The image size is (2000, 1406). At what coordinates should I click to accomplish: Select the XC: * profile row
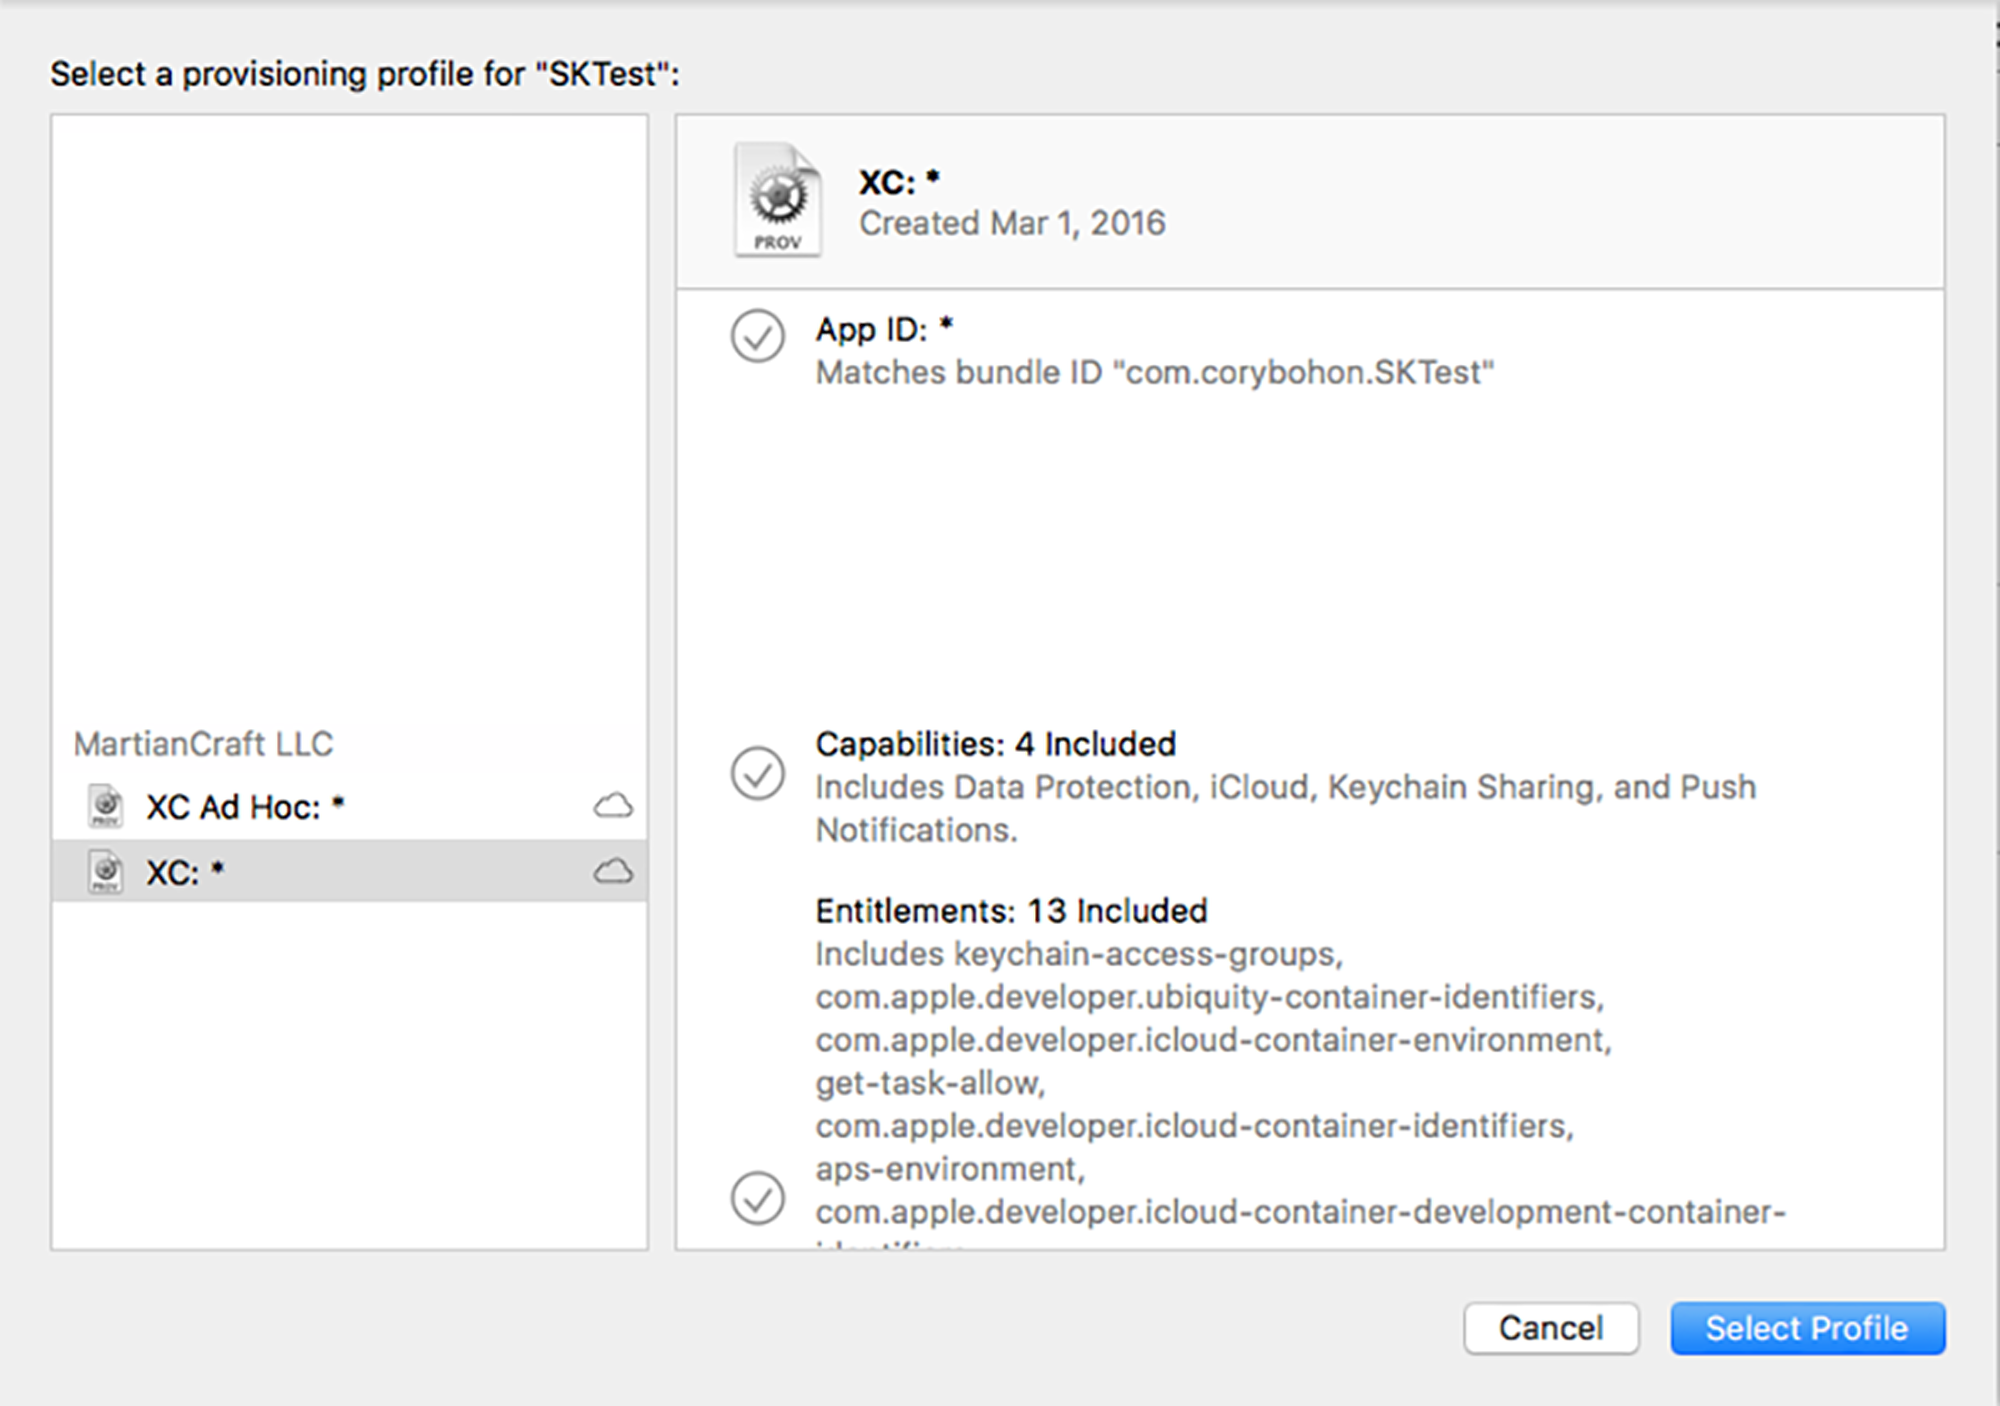(350, 872)
